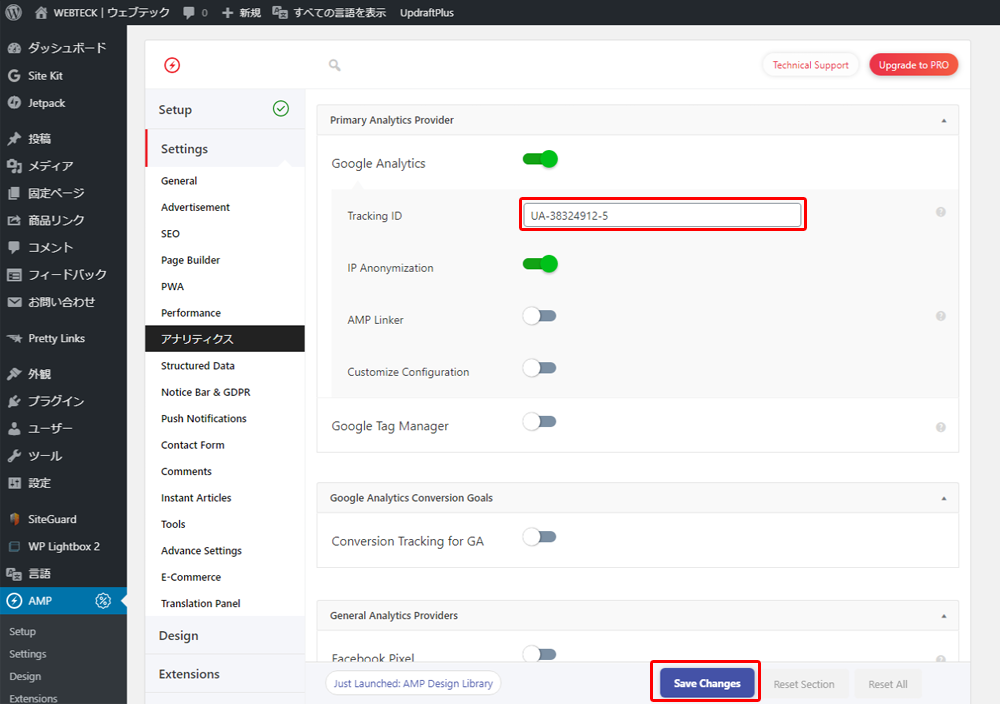Click the pin icon for posts

tap(14, 138)
